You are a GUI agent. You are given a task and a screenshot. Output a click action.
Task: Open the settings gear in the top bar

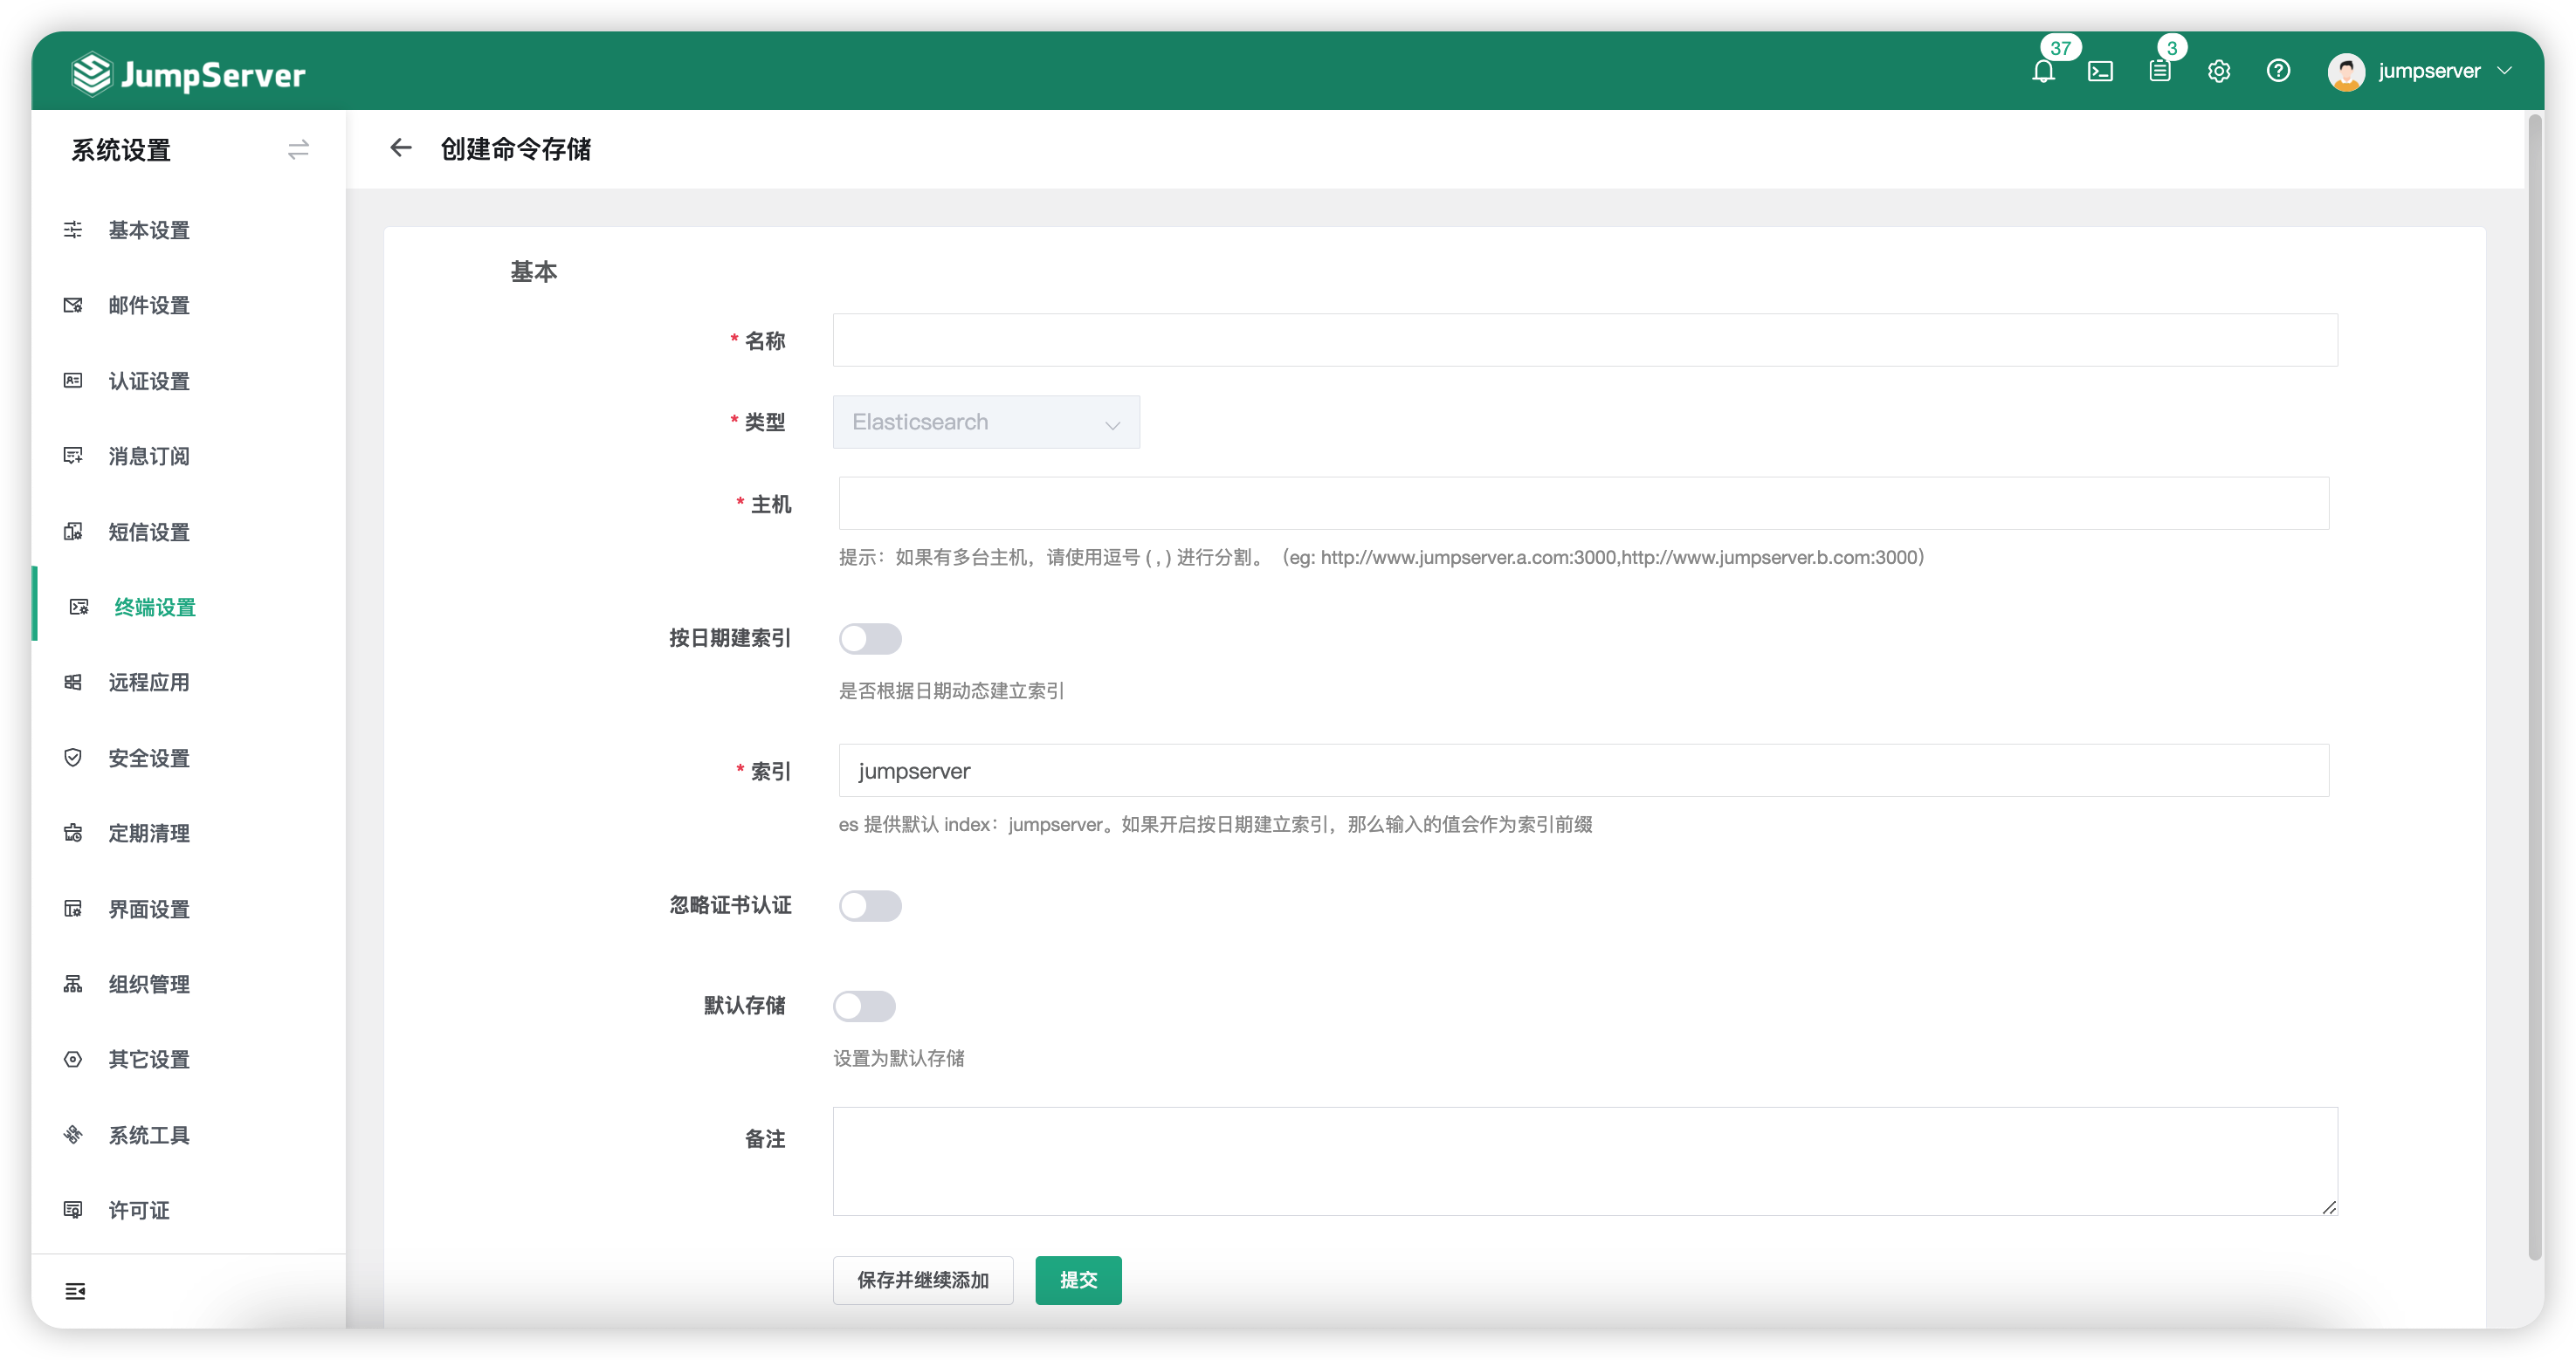2219,71
